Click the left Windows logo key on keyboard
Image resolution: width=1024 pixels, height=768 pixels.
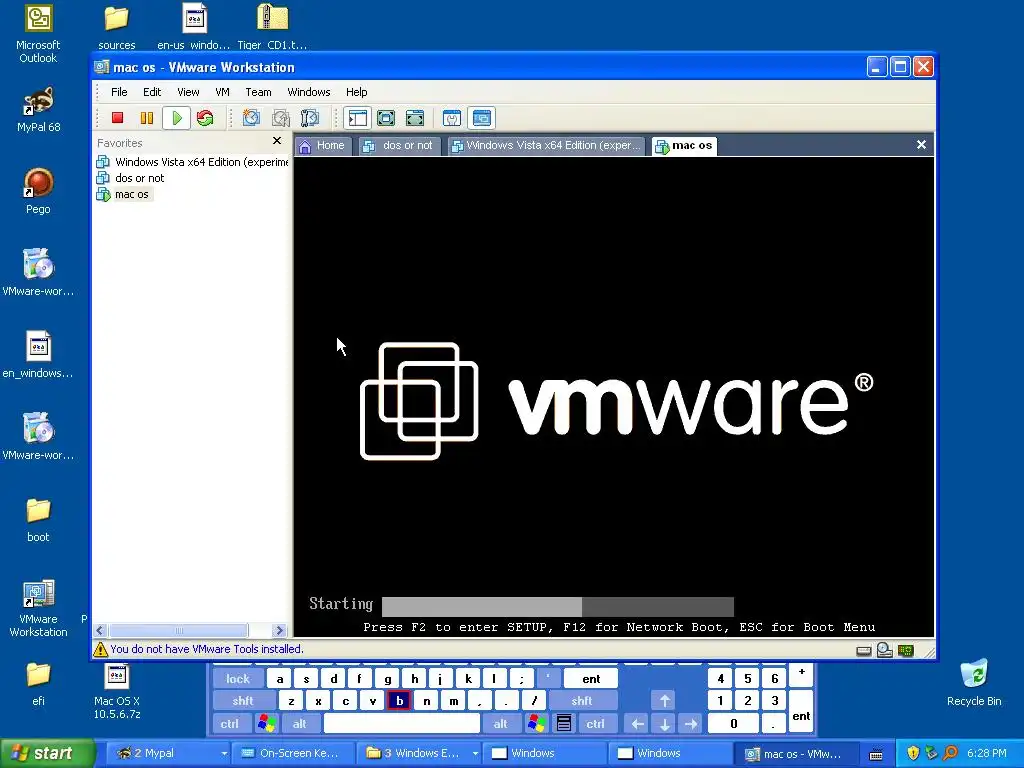click(266, 724)
